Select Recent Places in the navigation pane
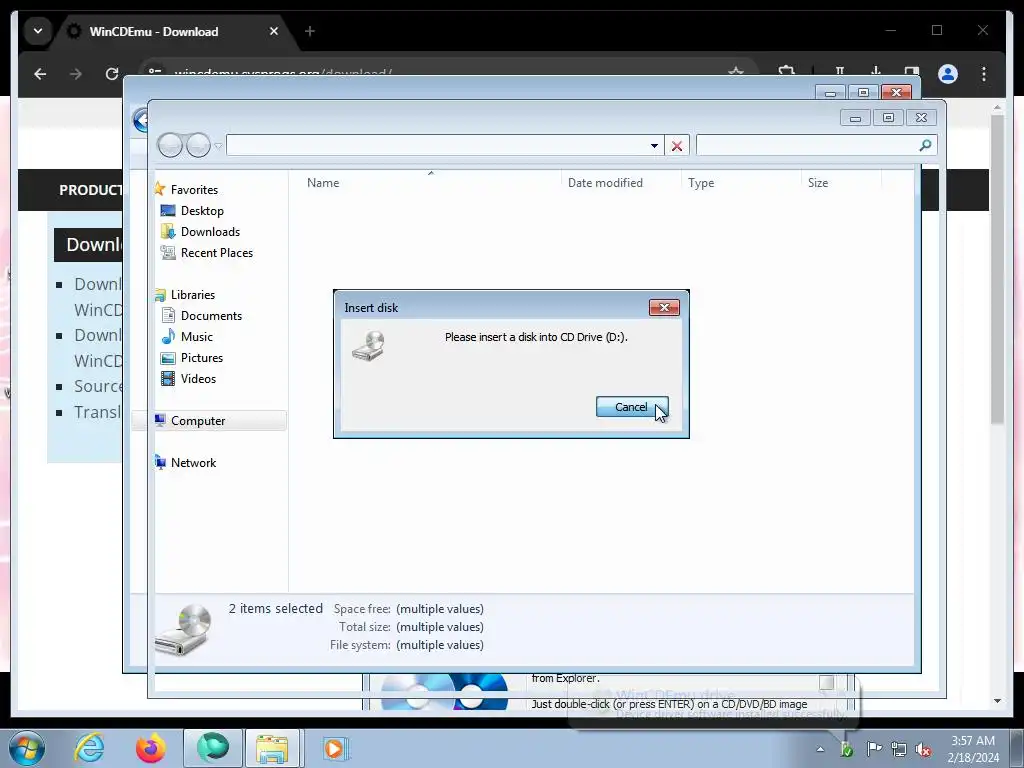The image size is (1024, 768). point(217,253)
